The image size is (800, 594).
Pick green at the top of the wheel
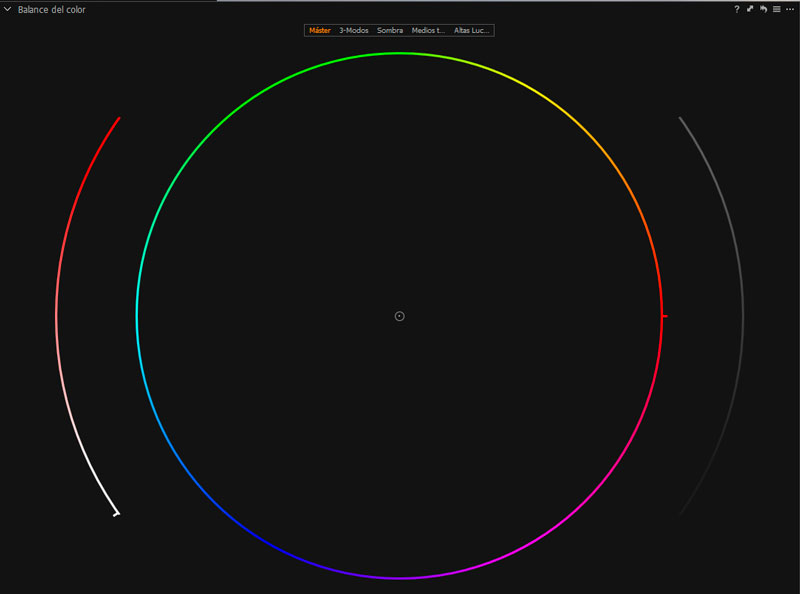coord(400,54)
